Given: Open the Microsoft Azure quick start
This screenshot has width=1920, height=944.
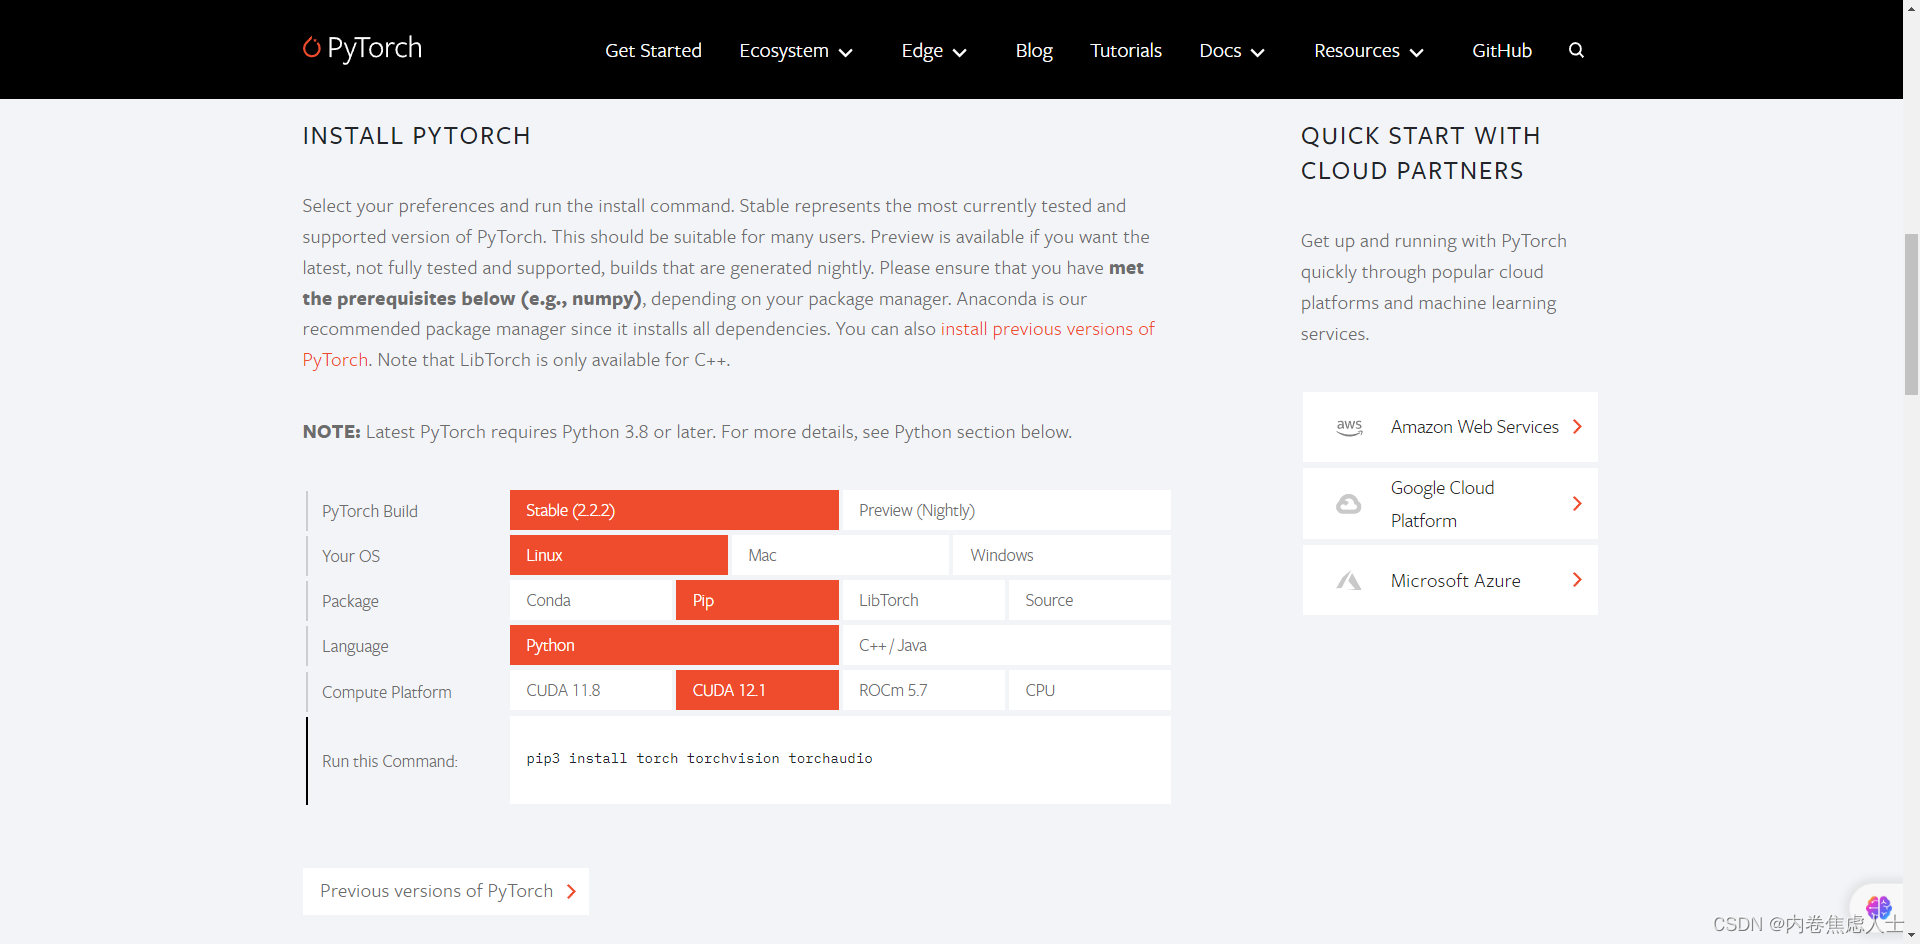Looking at the screenshot, I should (1450, 580).
